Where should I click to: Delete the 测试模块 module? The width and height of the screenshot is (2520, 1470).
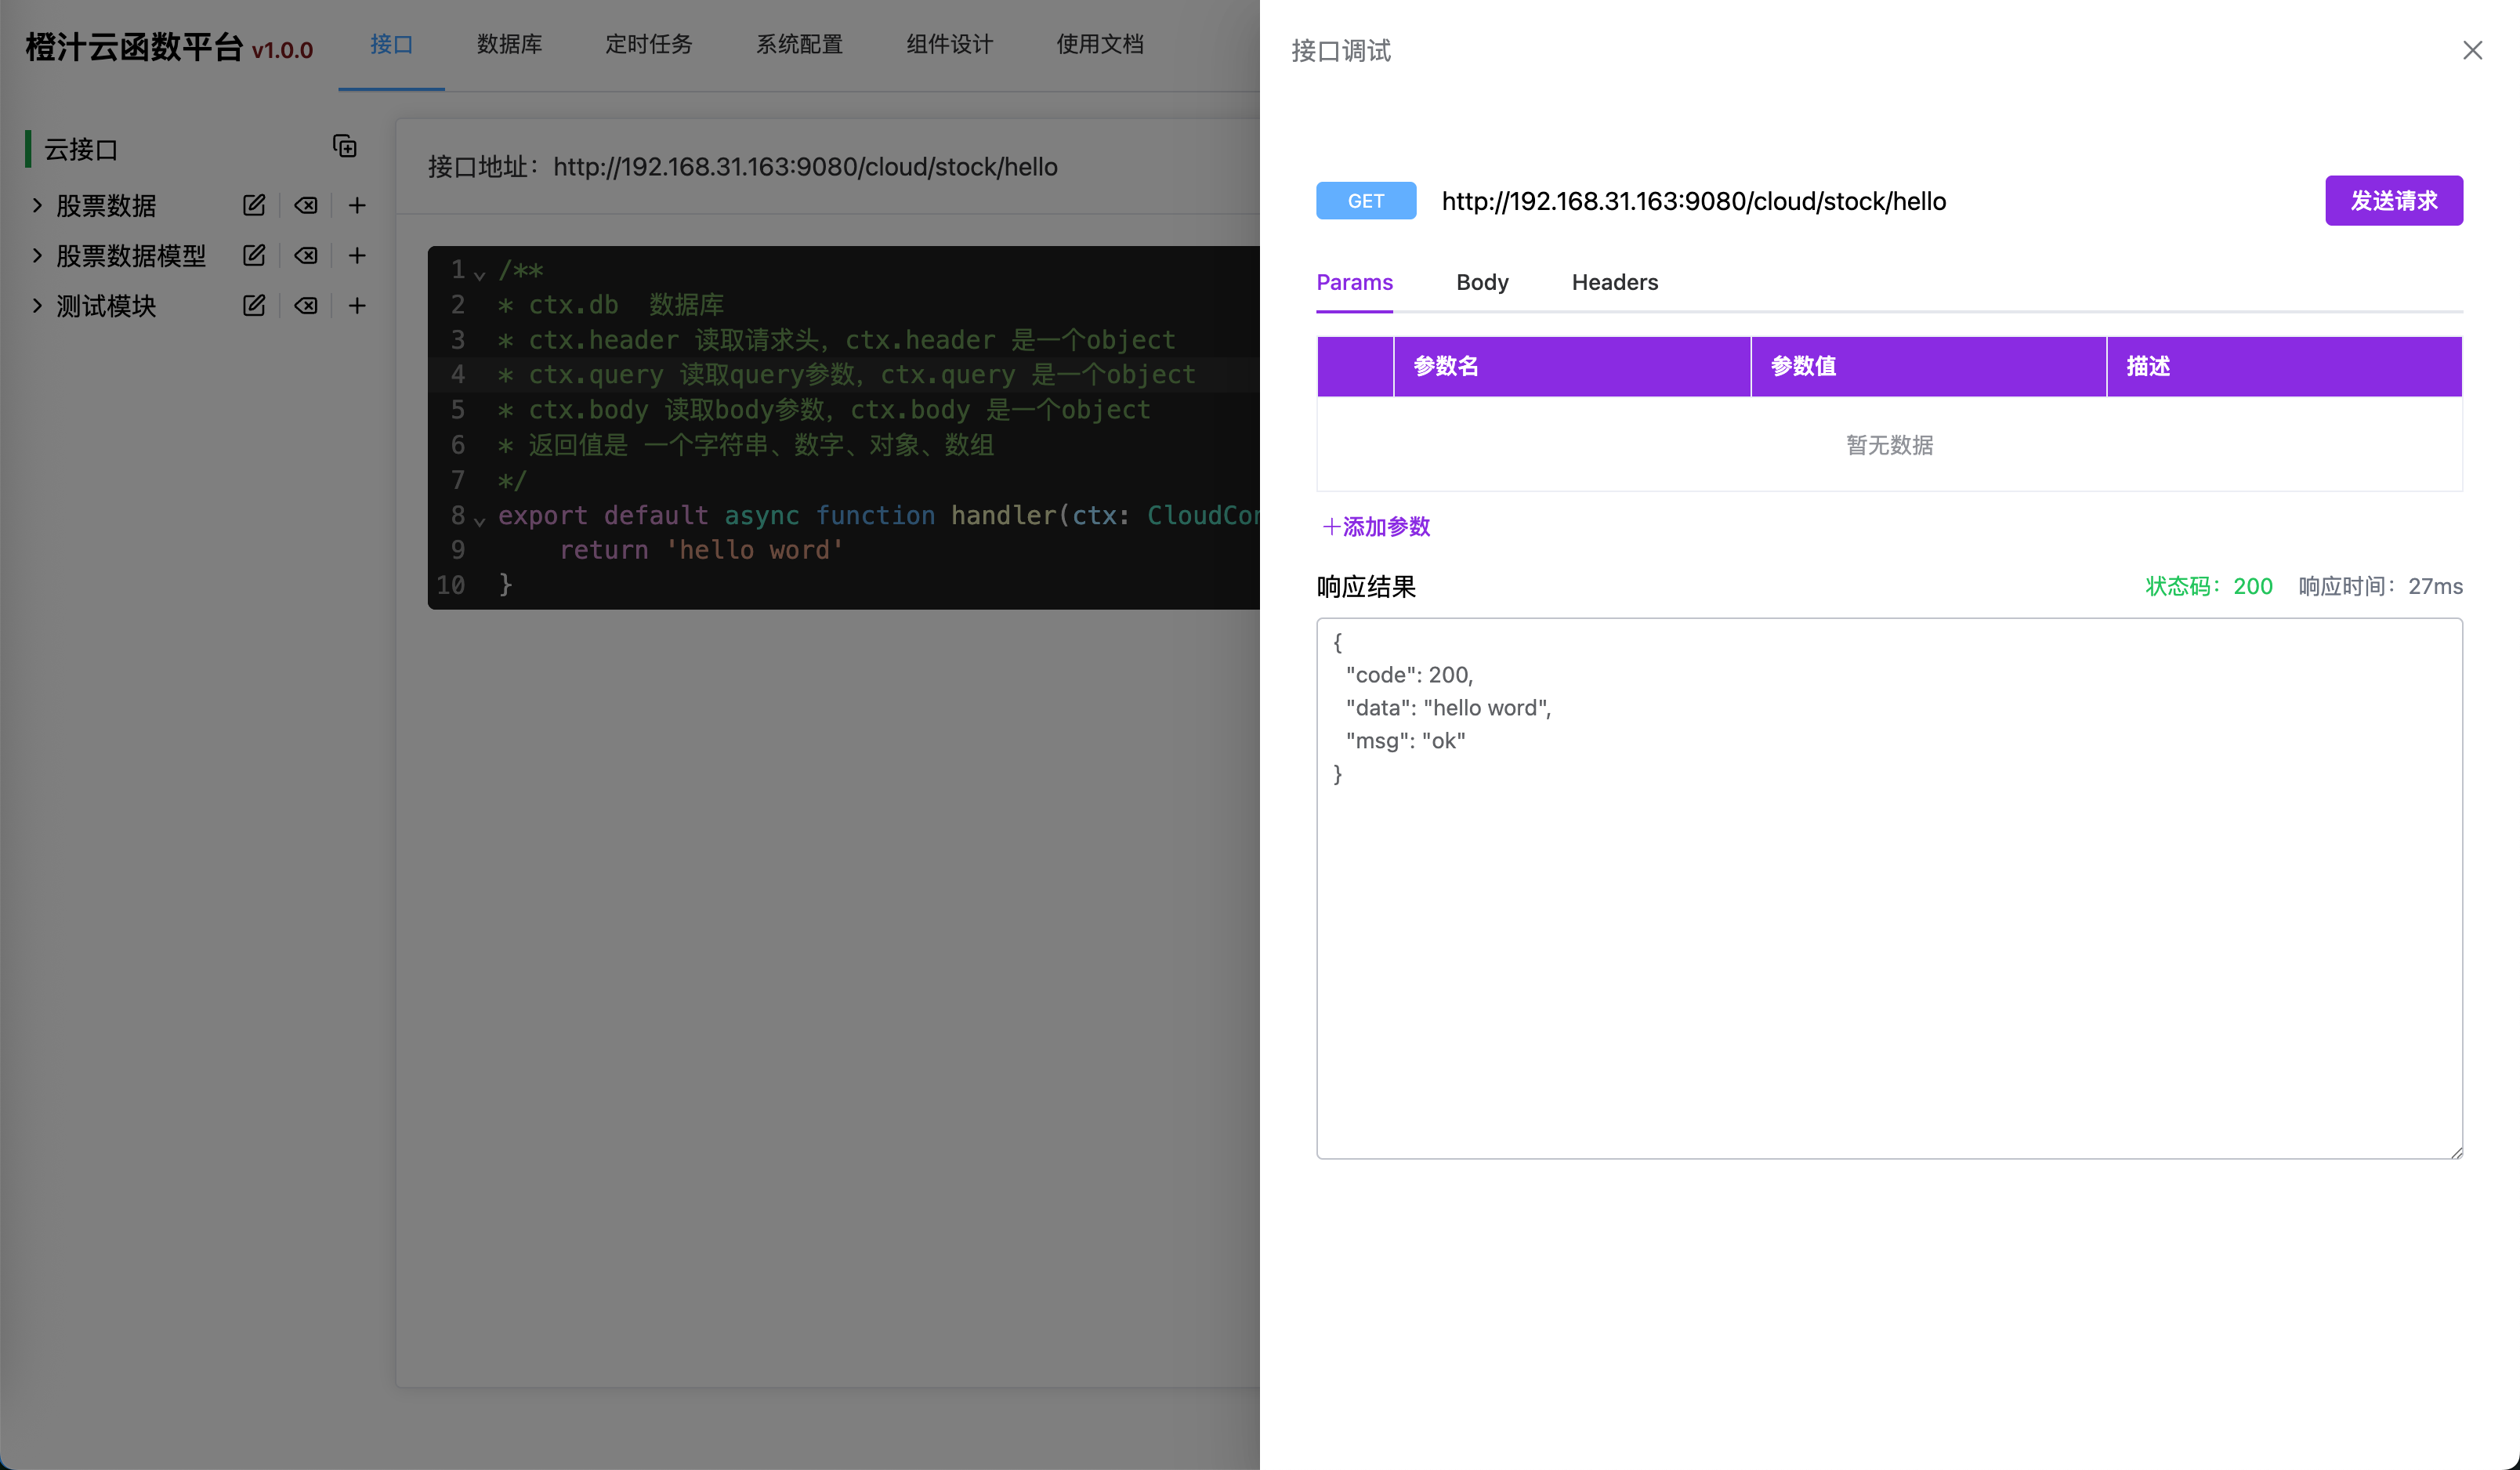click(306, 305)
